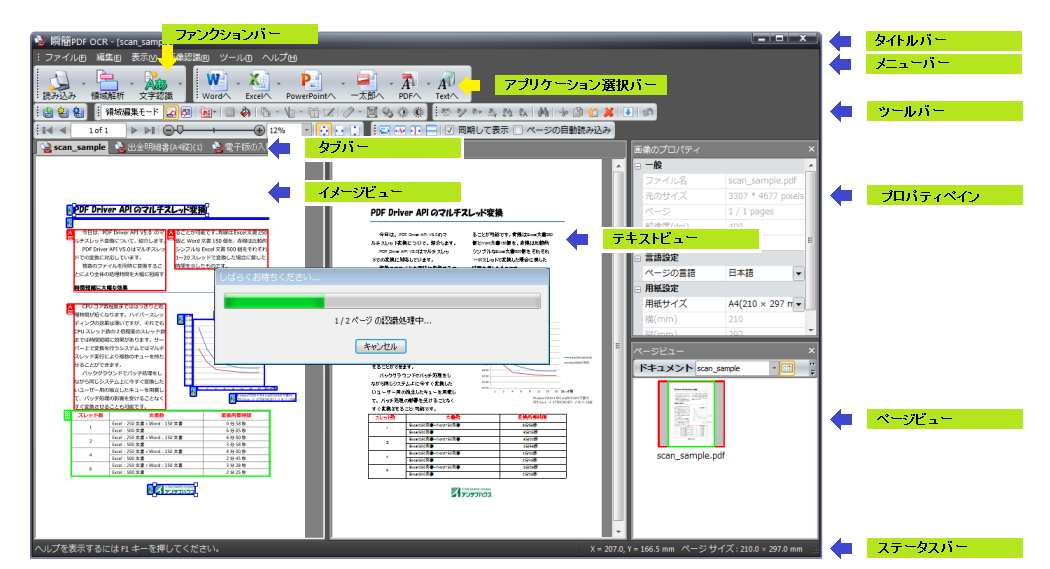This screenshot has height=569, width=1050.
Task: Go to previous page arrow
Action: 62,130
